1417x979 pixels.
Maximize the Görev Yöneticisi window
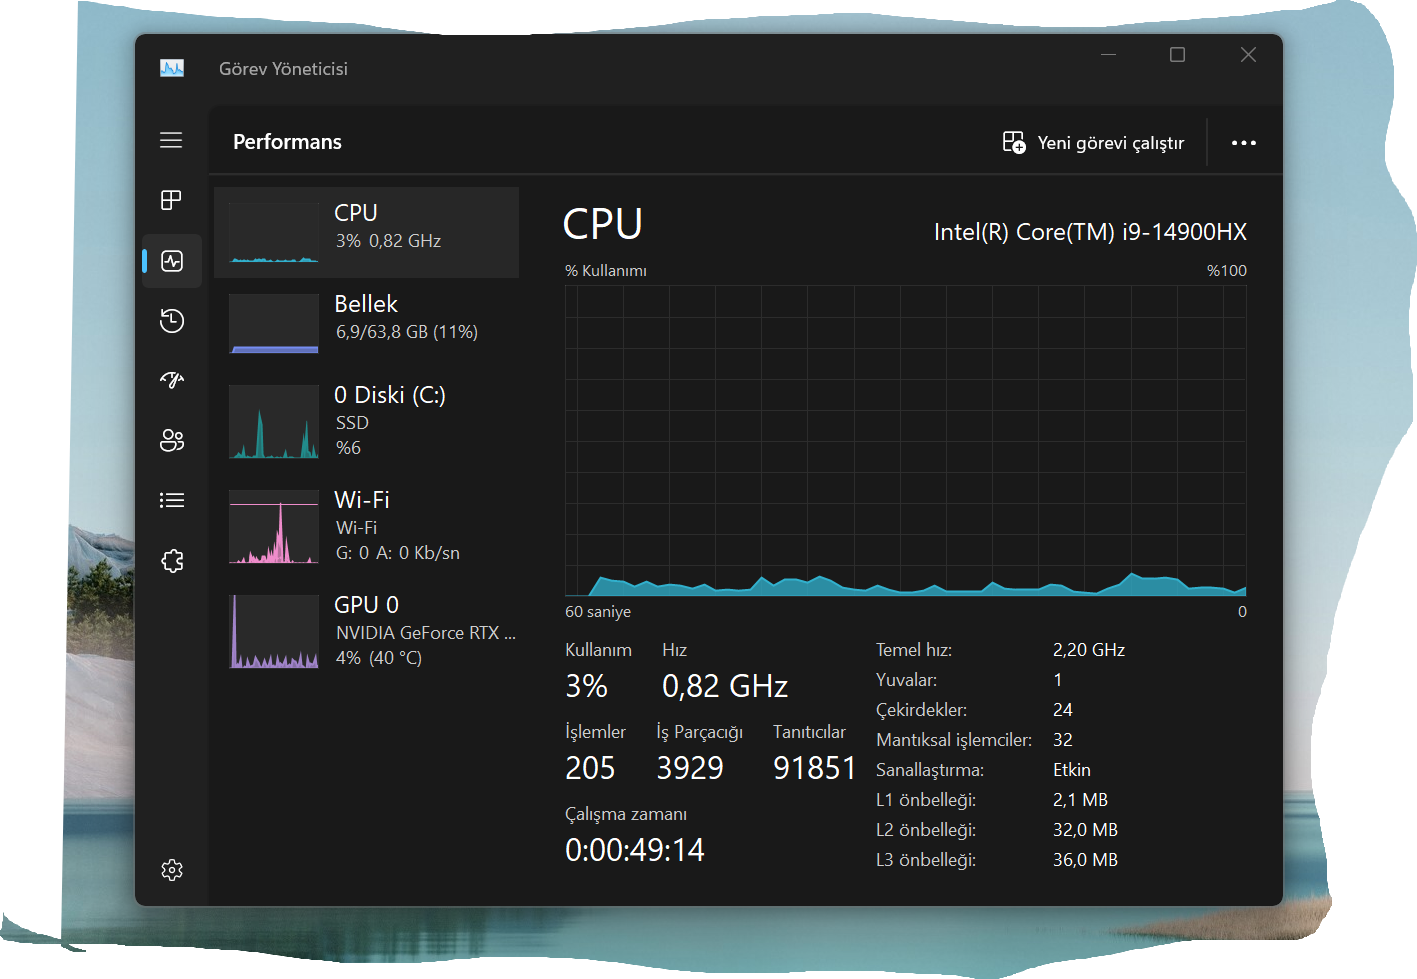tap(1178, 55)
